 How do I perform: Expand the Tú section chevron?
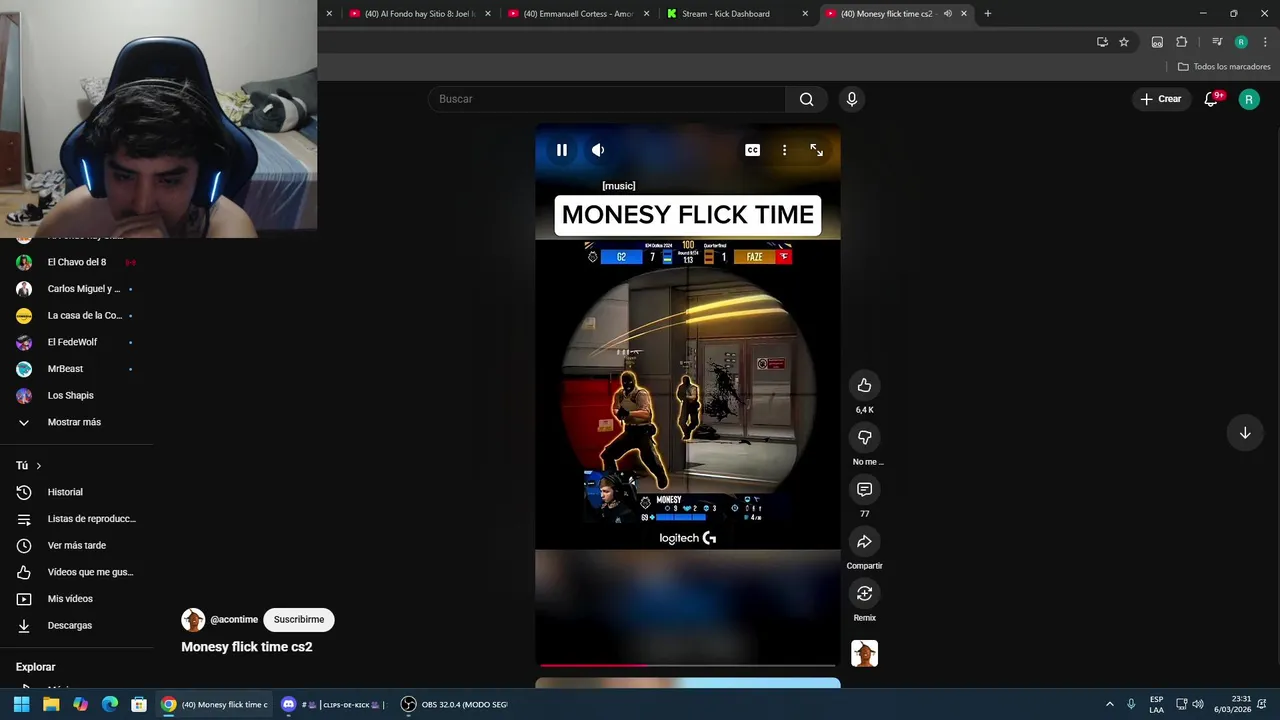[39, 466]
